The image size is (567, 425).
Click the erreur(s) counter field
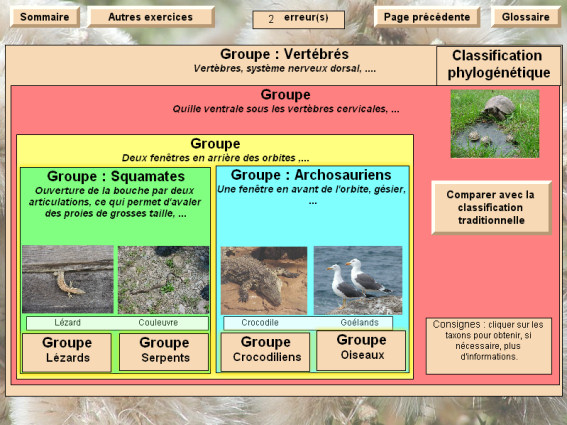(x=299, y=19)
